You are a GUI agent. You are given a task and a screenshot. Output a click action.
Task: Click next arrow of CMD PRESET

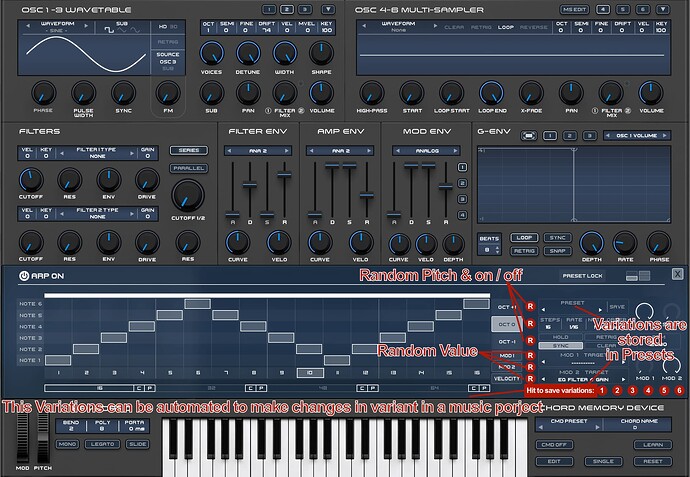click(597, 427)
